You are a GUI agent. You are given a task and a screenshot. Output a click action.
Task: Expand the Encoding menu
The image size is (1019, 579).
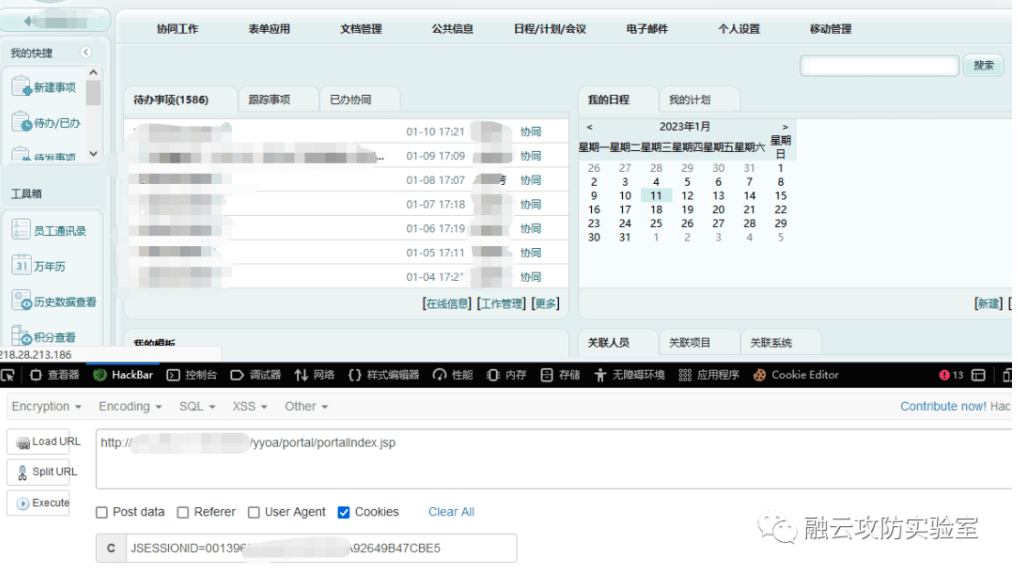click(126, 406)
